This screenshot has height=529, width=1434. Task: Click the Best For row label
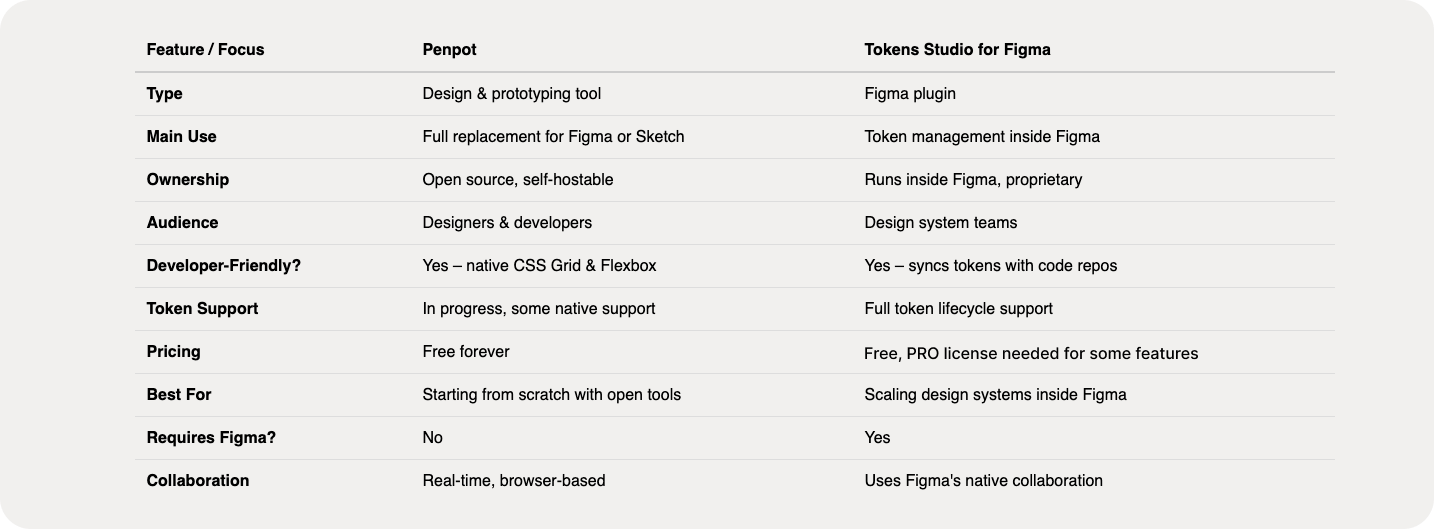[179, 395]
